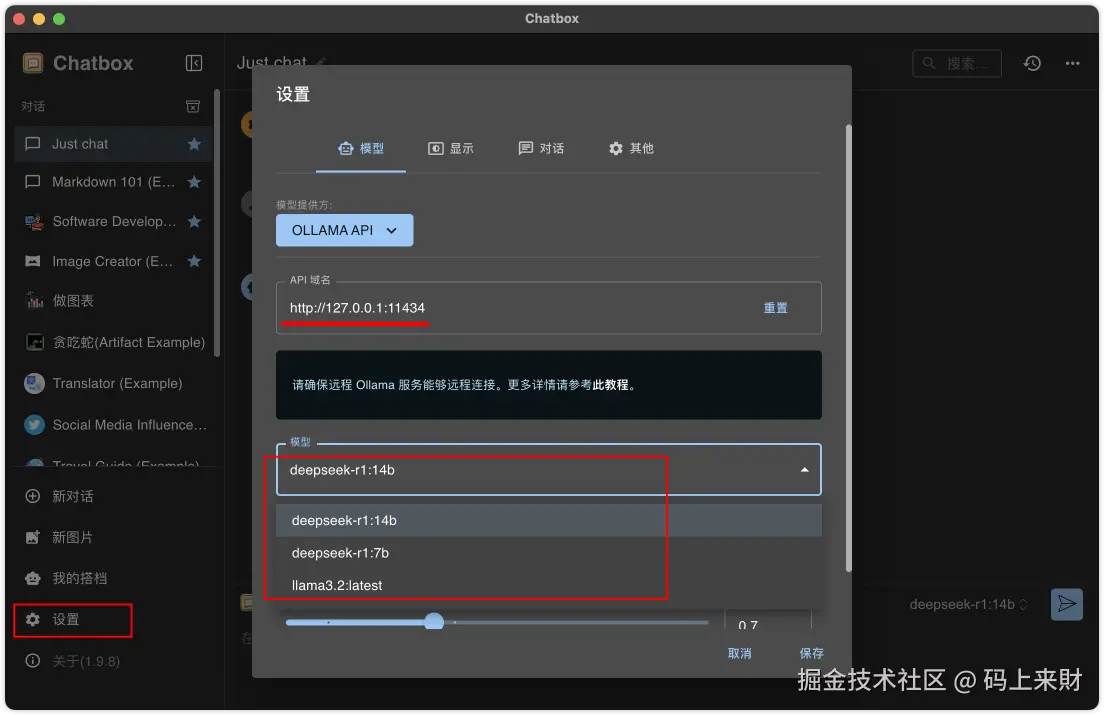Viewport: 1104px width, 715px height.
Task: Click the conversation list scrollbar
Action: [217, 222]
